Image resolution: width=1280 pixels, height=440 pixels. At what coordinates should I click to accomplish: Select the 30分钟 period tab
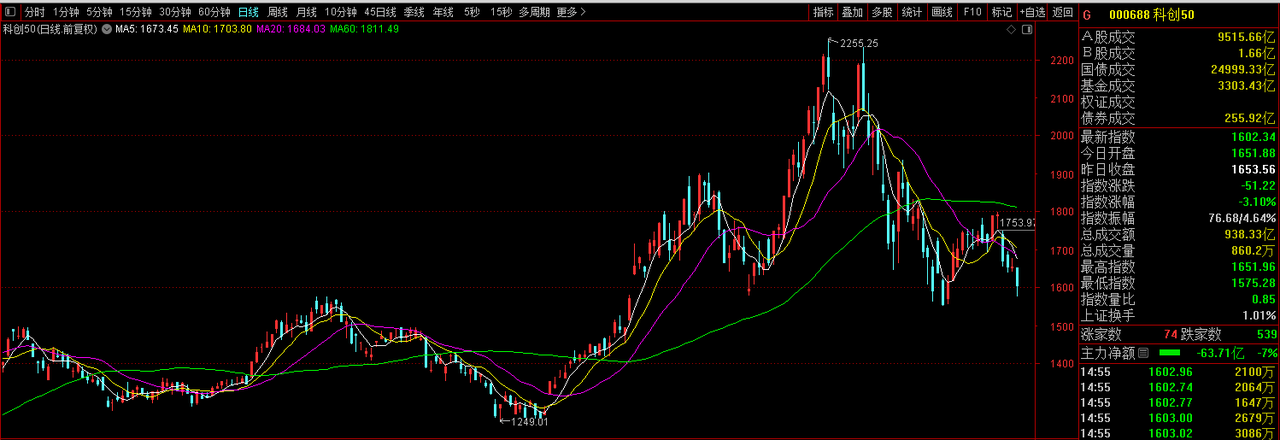175,12
